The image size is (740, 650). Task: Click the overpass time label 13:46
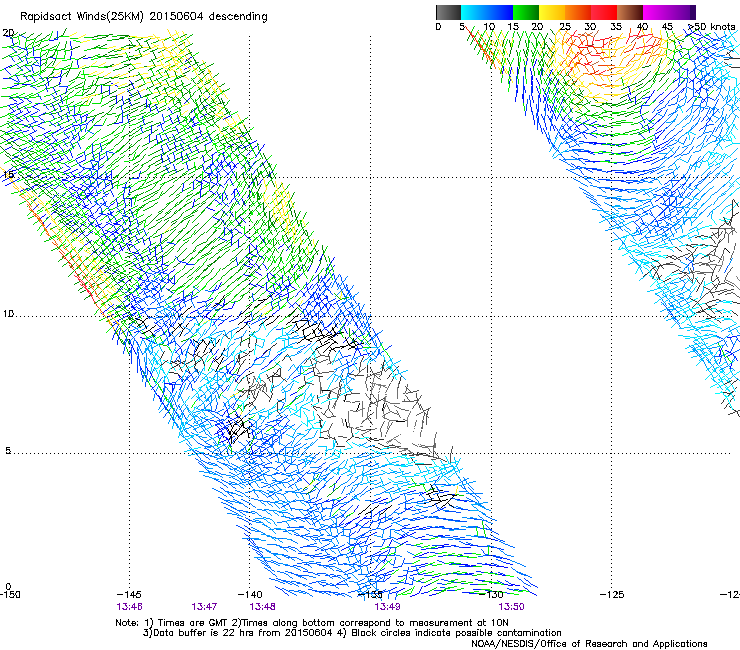(x=129, y=607)
